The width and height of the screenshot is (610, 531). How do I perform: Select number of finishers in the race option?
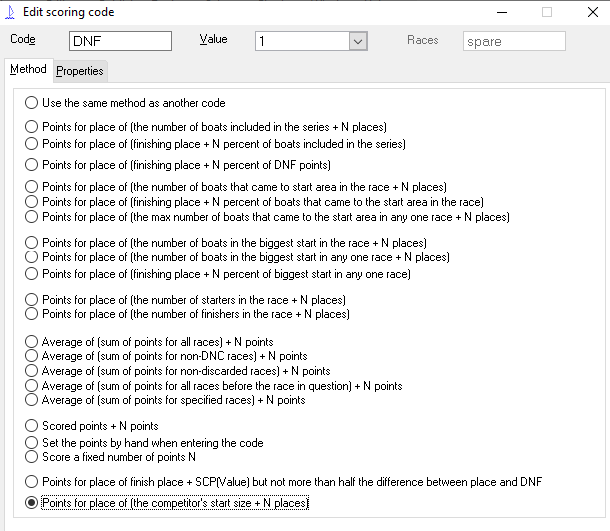pyautogui.click(x=187, y=314)
